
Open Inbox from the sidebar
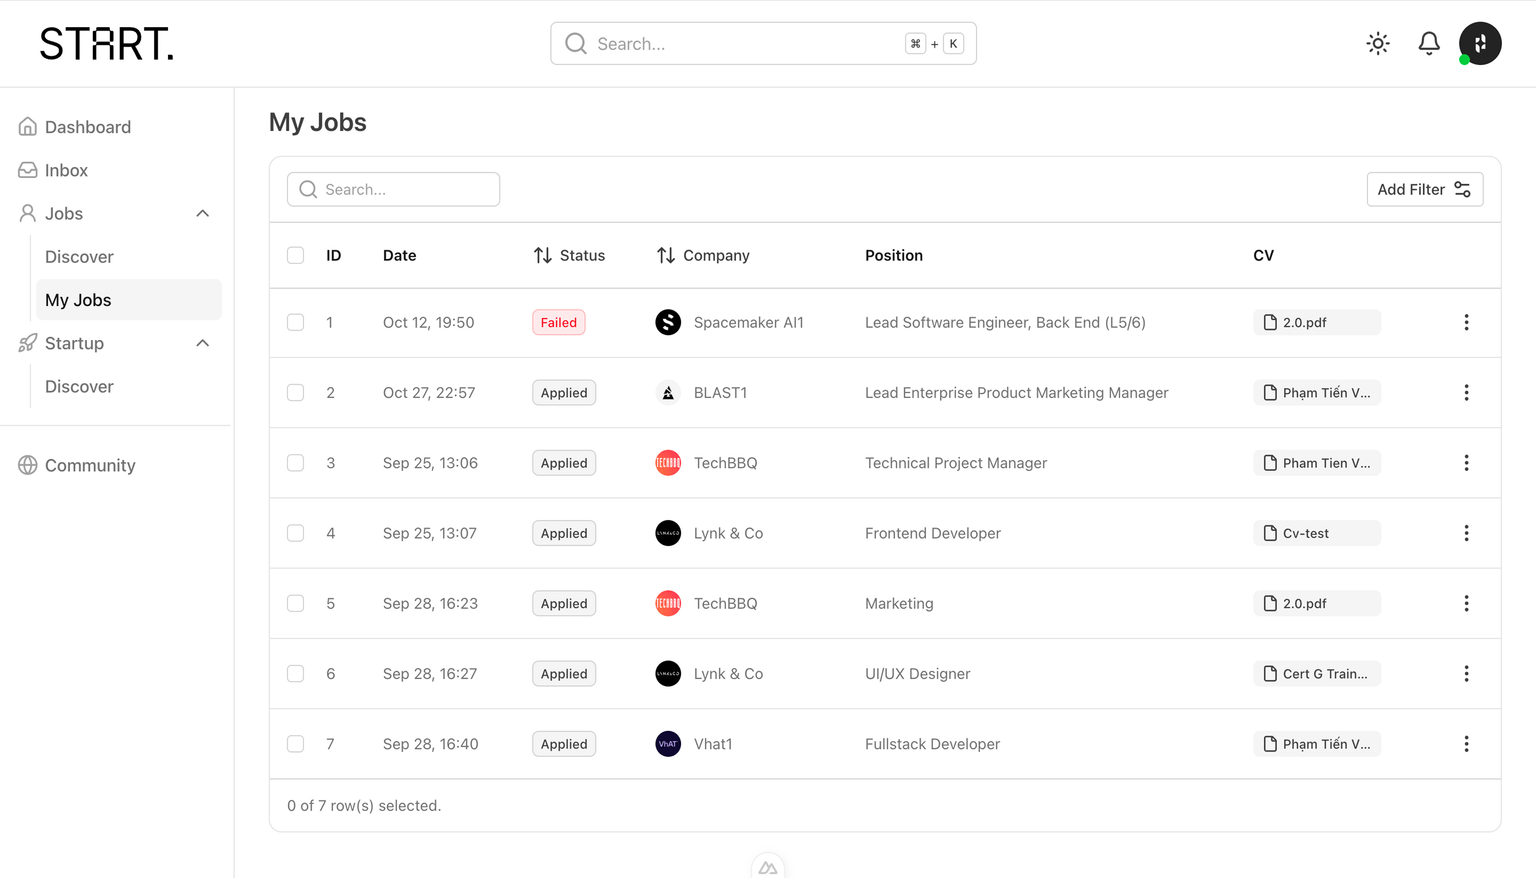(x=66, y=171)
